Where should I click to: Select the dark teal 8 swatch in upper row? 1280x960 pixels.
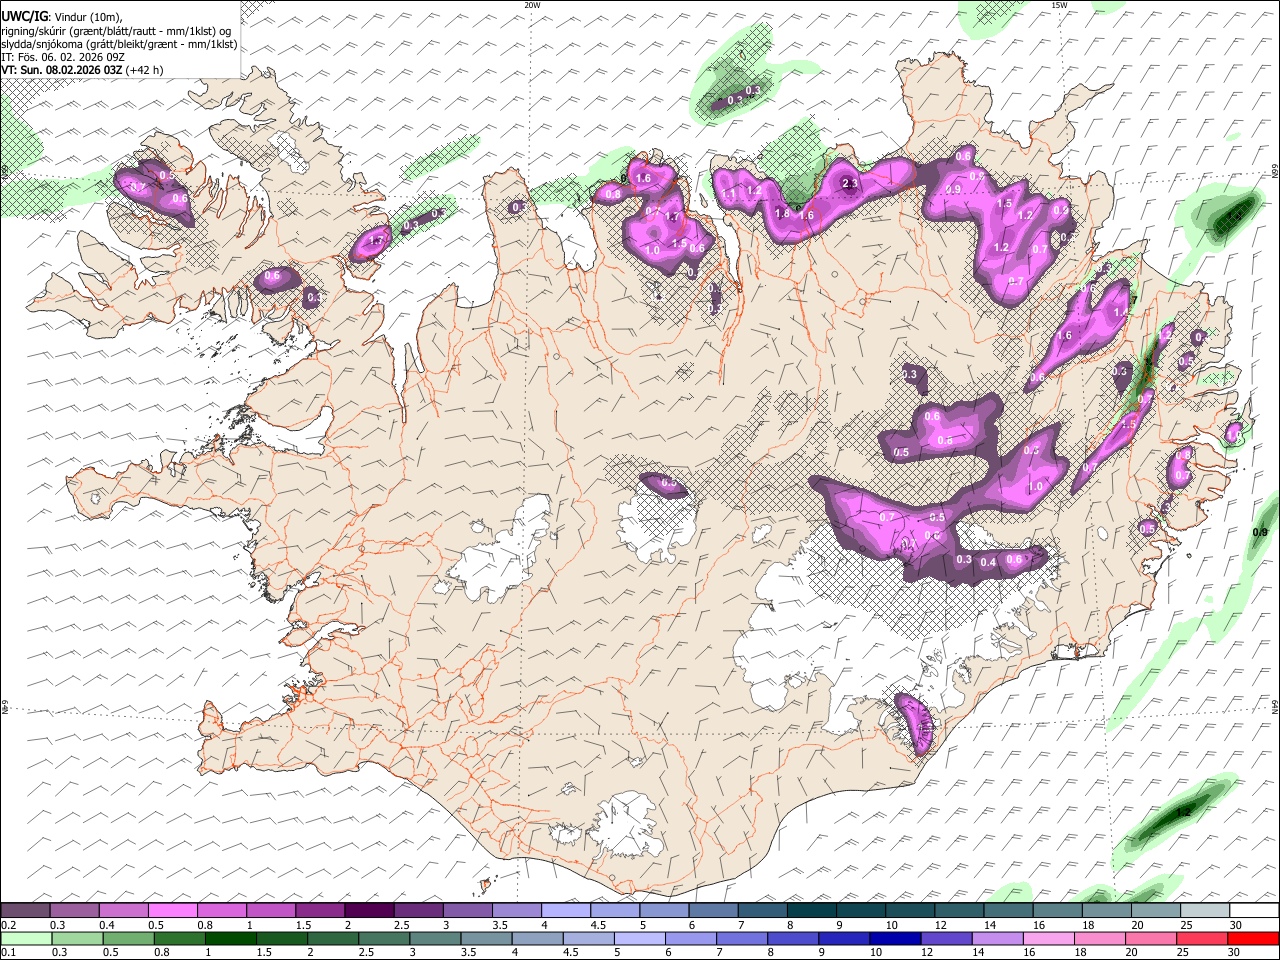tap(810, 910)
